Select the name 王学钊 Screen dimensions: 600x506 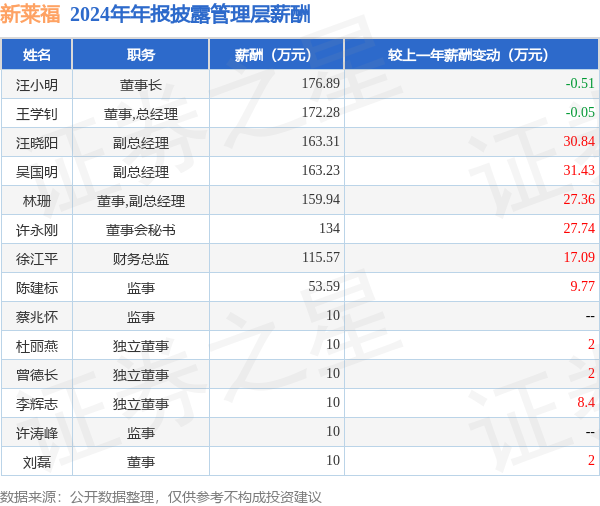(x=37, y=114)
